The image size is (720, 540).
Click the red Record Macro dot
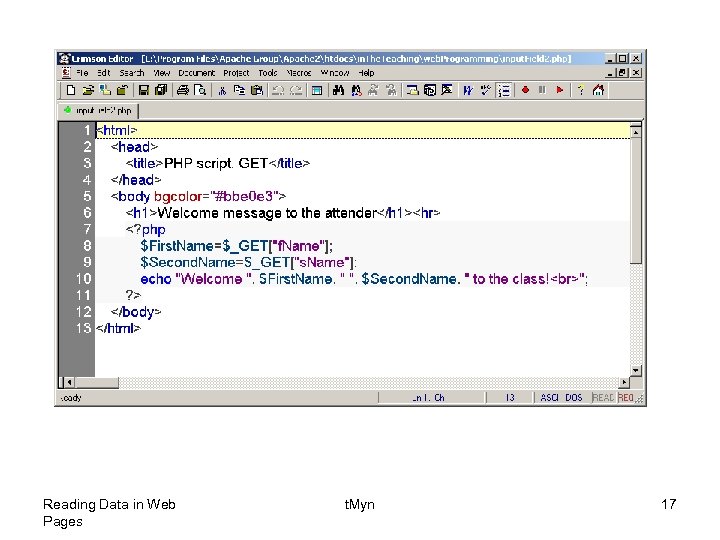pyautogui.click(x=525, y=90)
